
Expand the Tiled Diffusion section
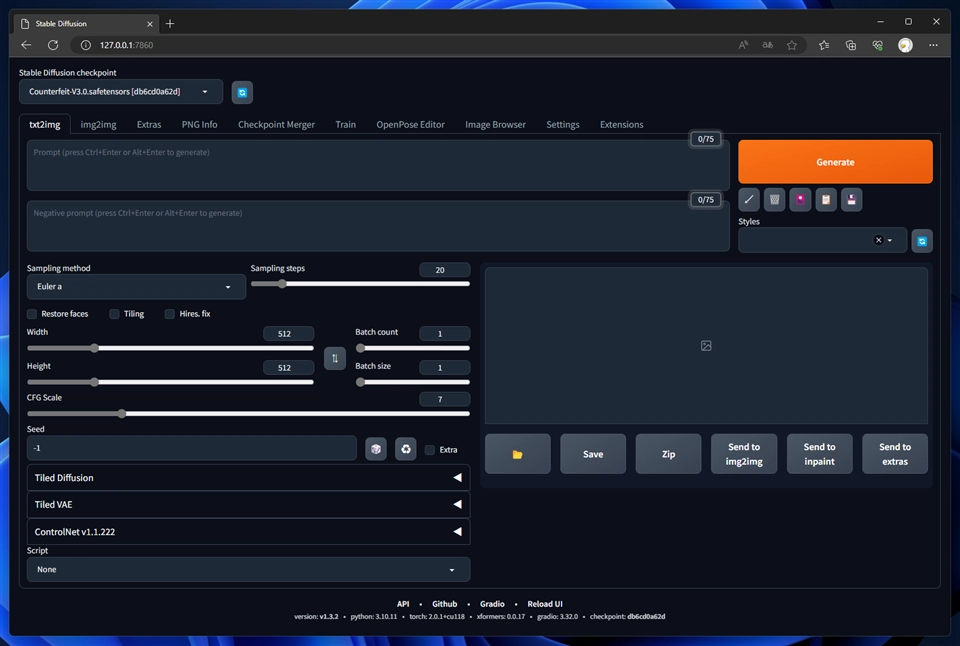tap(249, 478)
